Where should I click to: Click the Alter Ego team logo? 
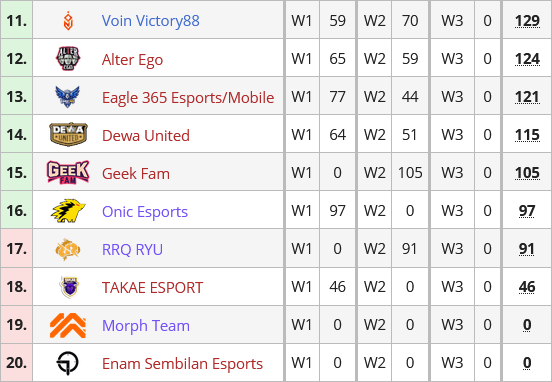coord(68,58)
